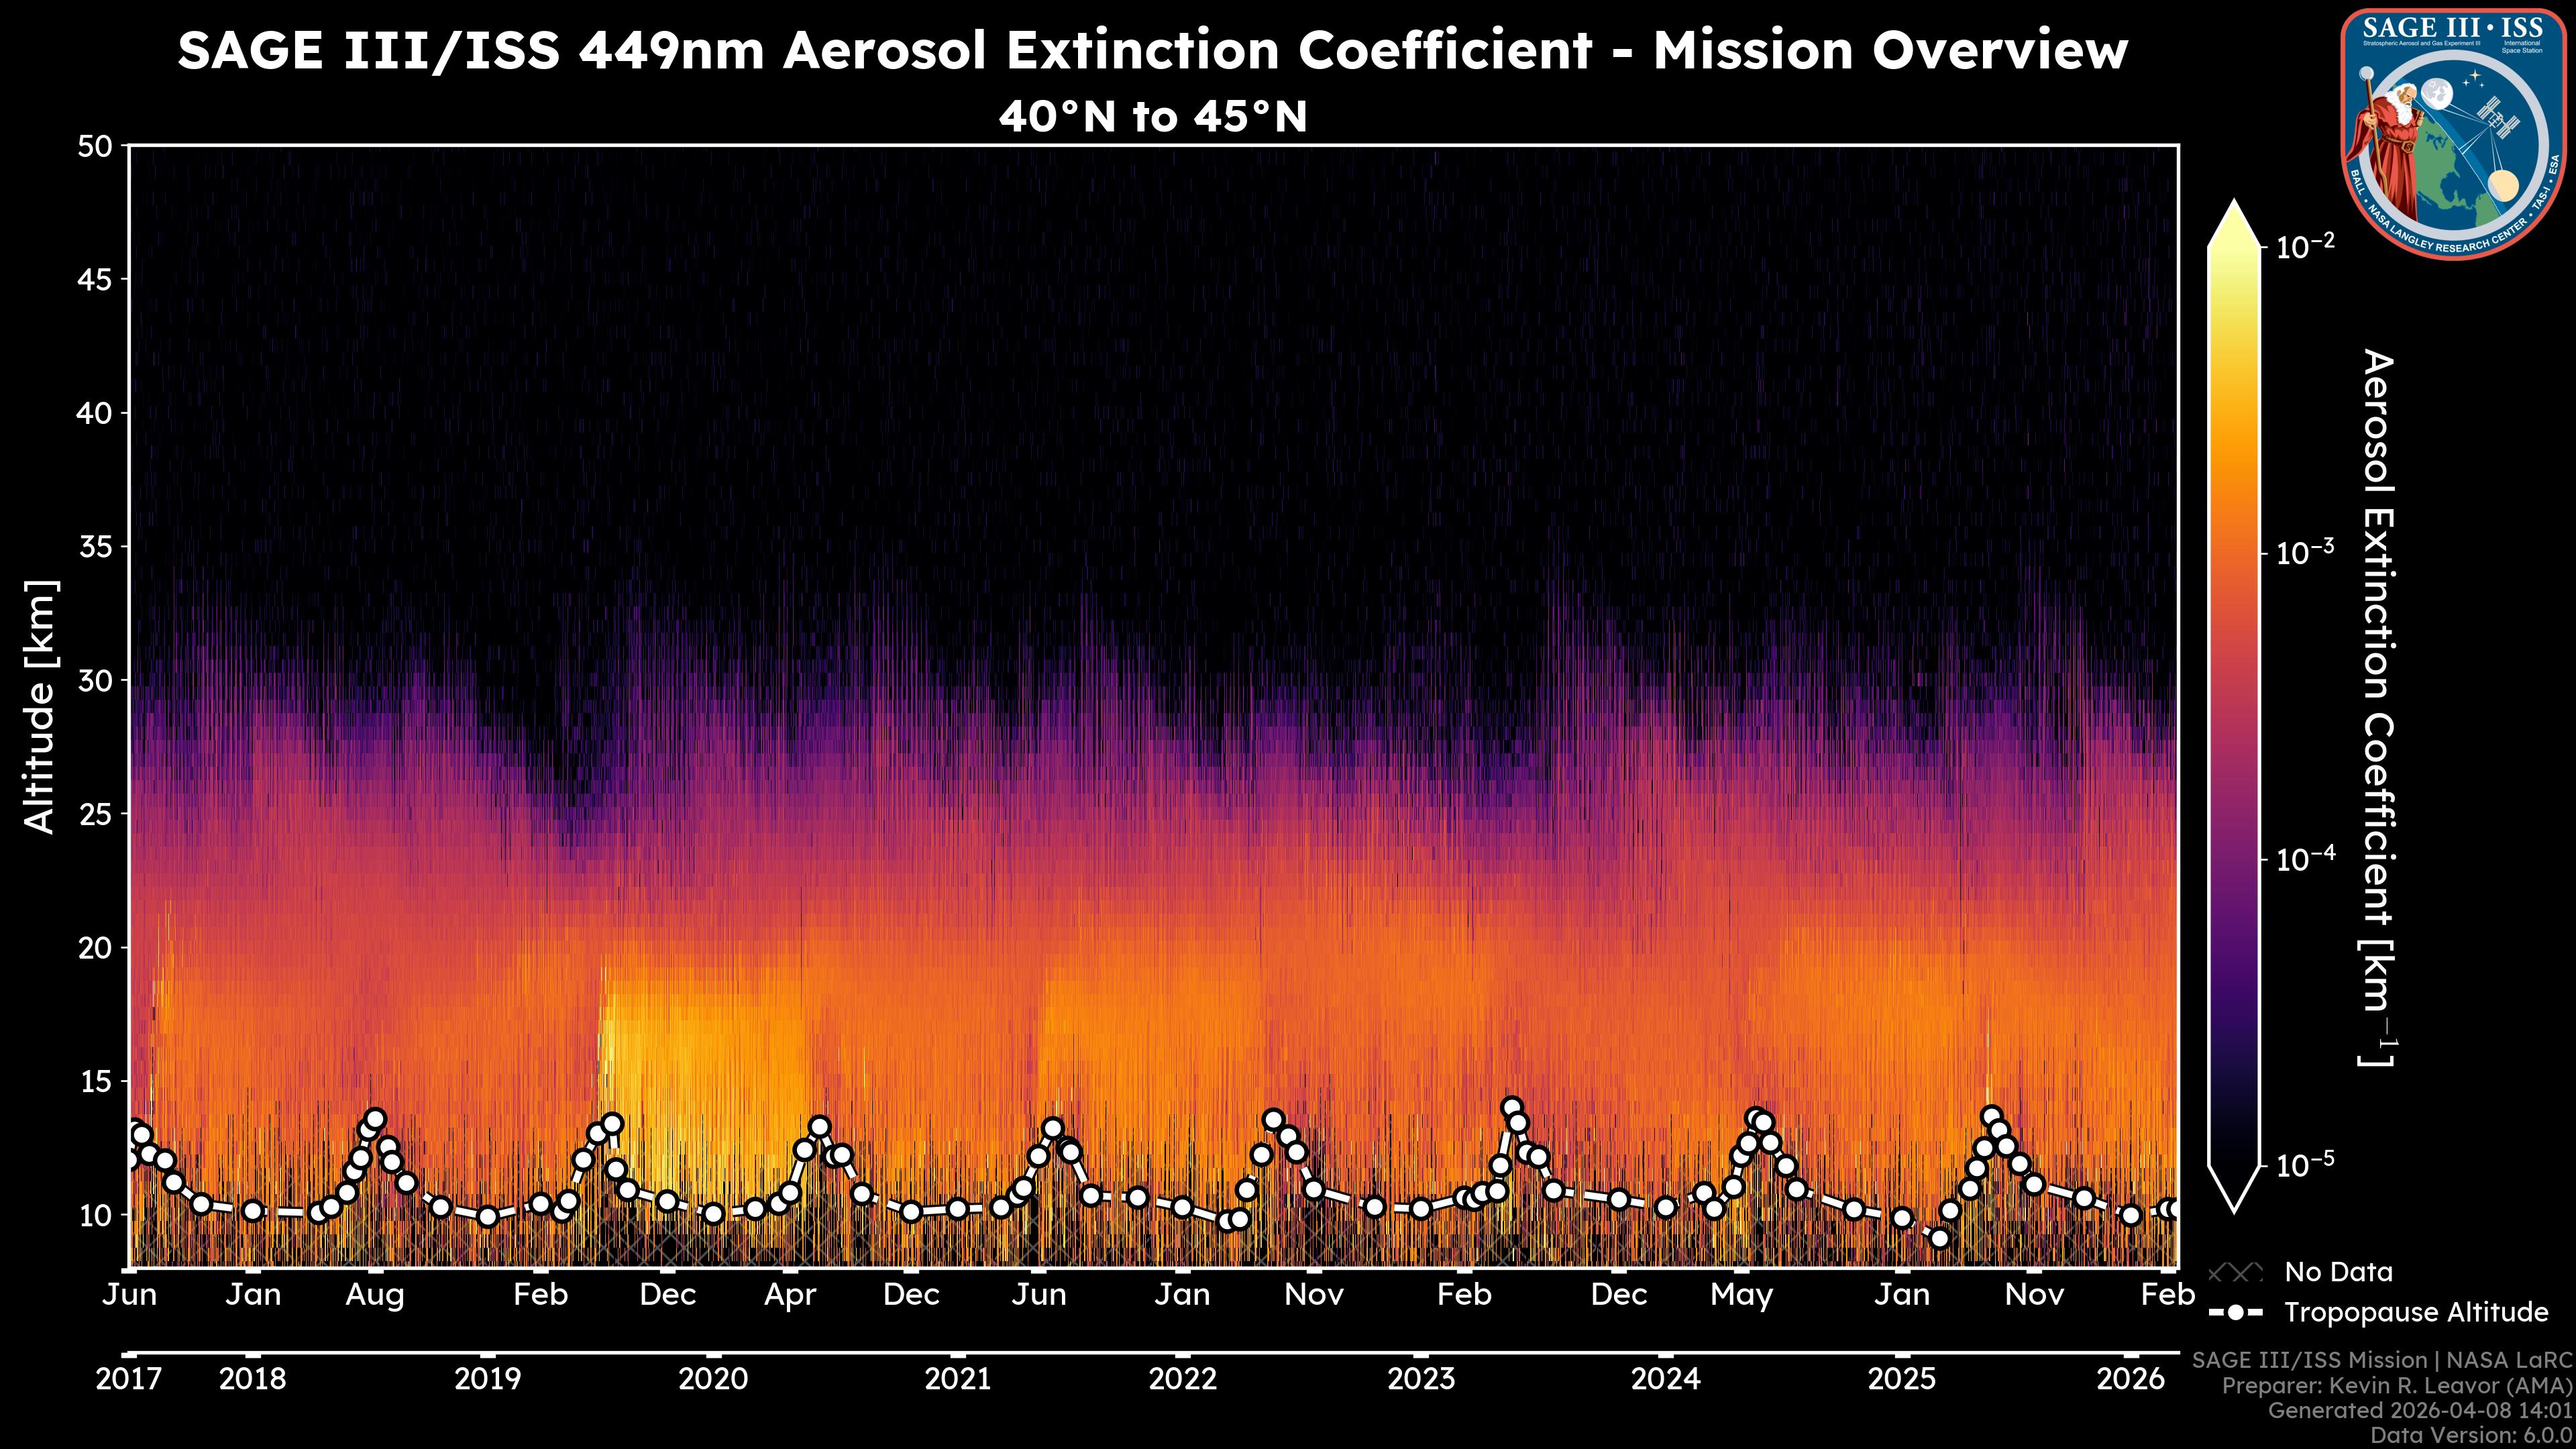
Task: Click the 2020 year label on axis
Action: [x=713, y=1379]
